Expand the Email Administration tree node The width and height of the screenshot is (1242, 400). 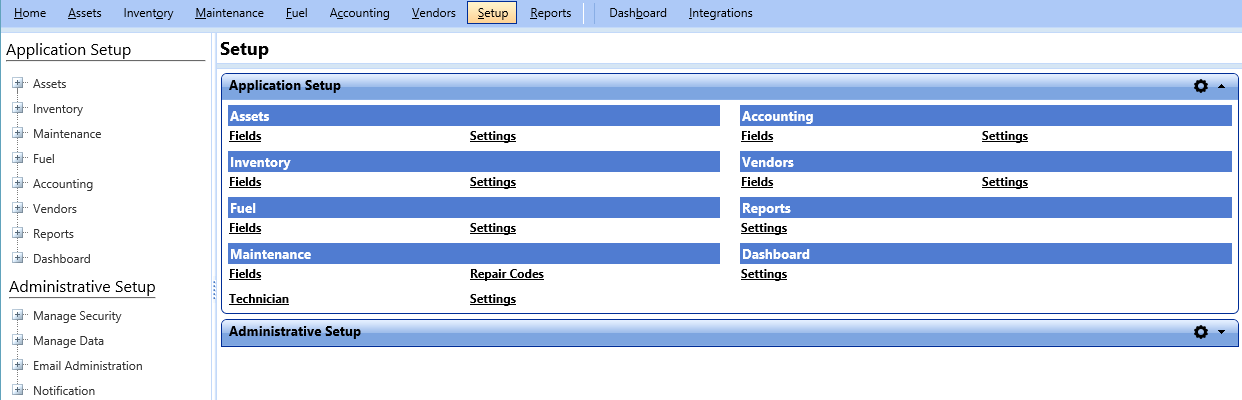(18, 366)
